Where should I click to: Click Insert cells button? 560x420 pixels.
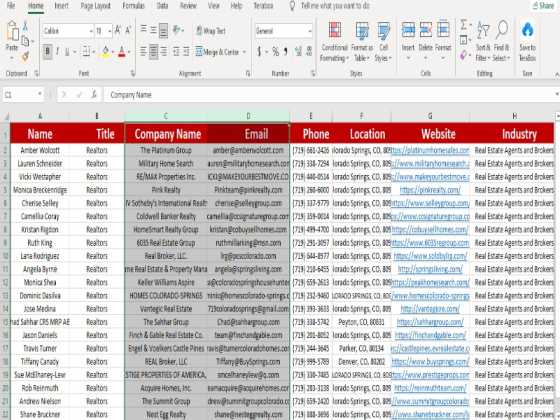point(408,40)
